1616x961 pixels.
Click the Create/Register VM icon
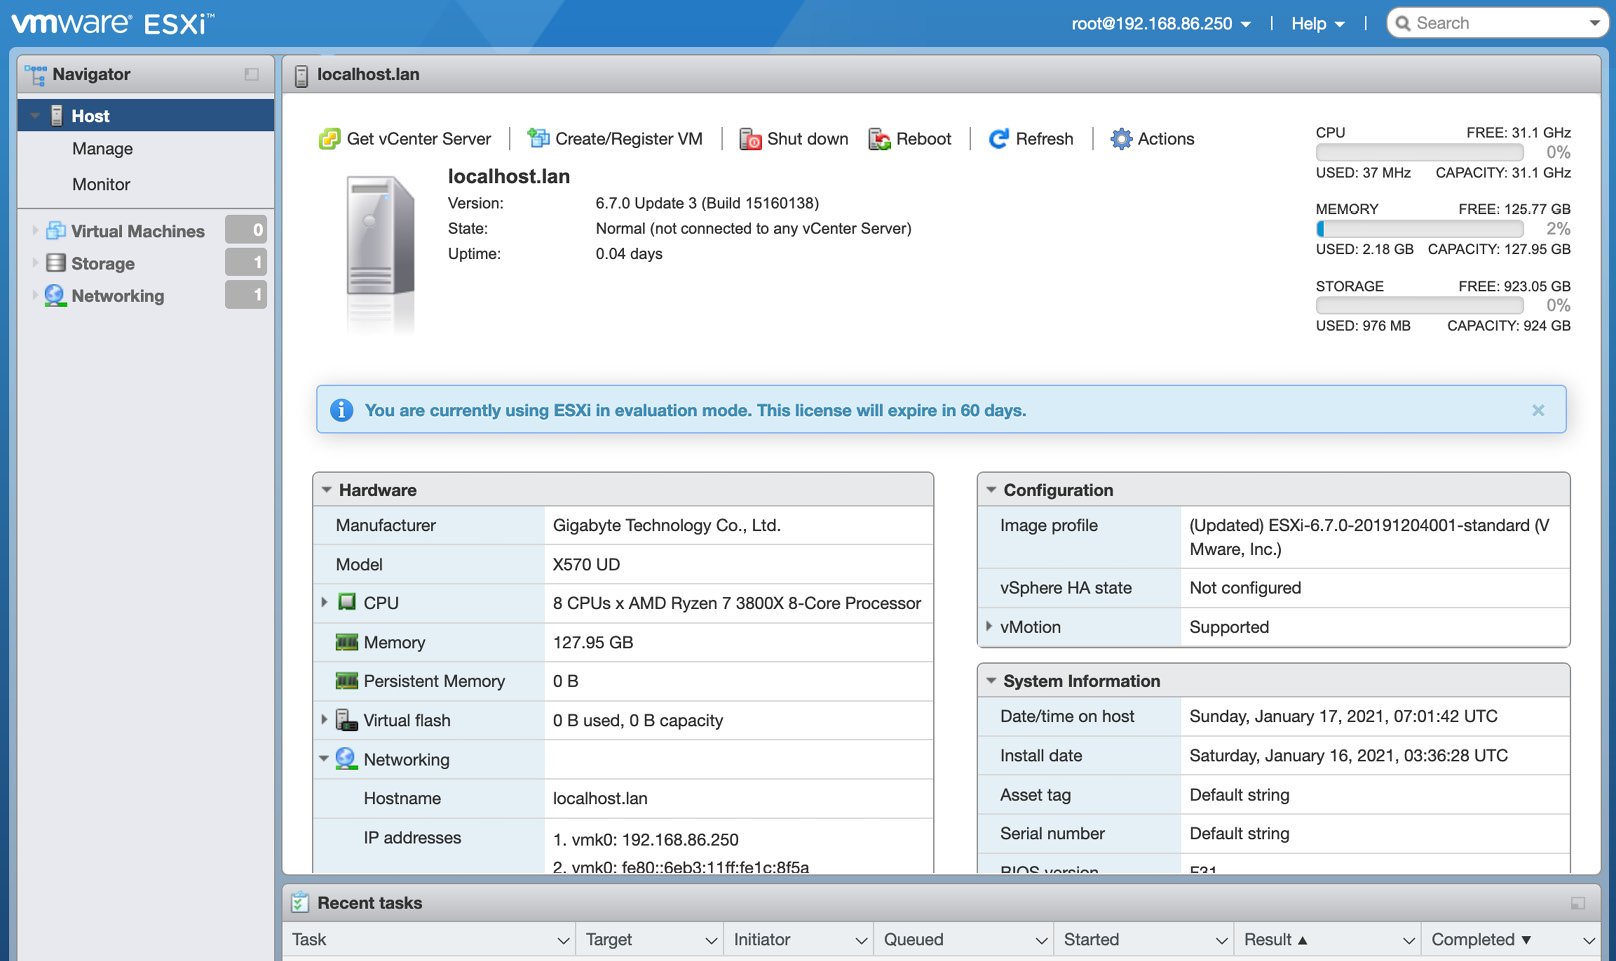click(539, 138)
